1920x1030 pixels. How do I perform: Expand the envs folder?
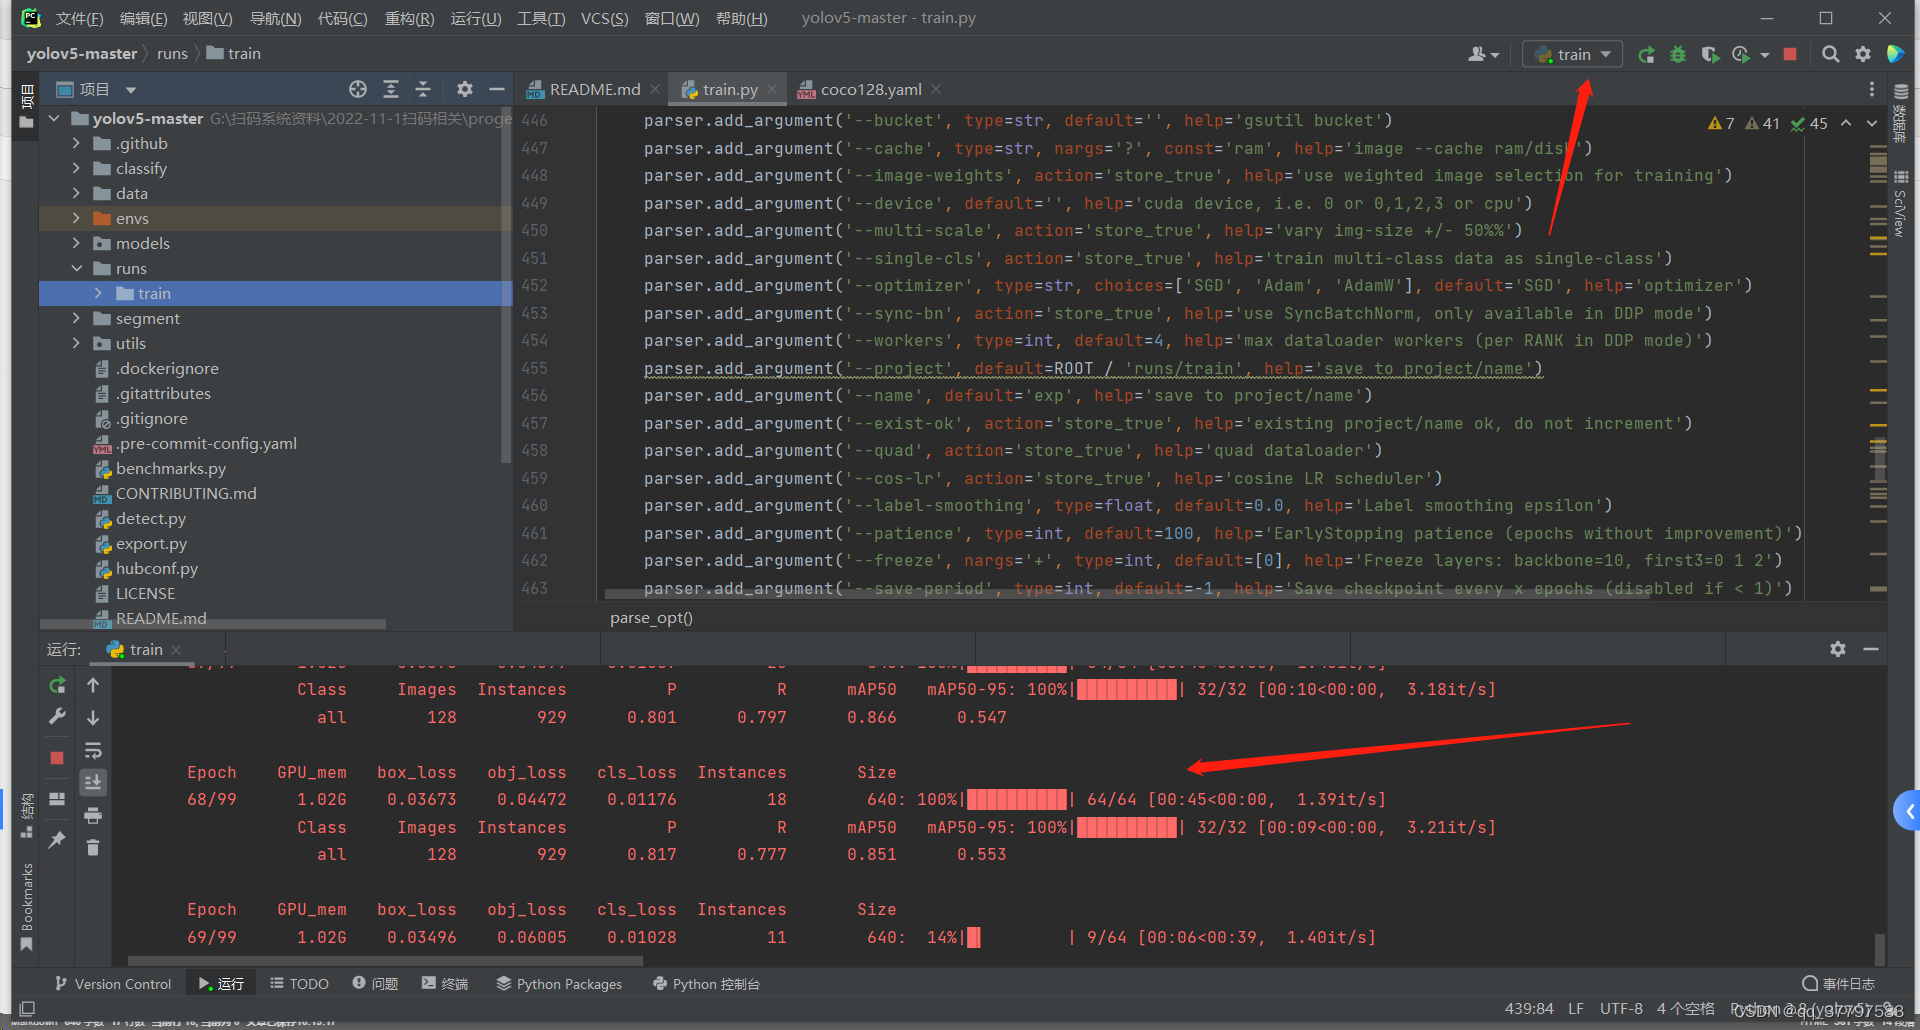[76, 218]
